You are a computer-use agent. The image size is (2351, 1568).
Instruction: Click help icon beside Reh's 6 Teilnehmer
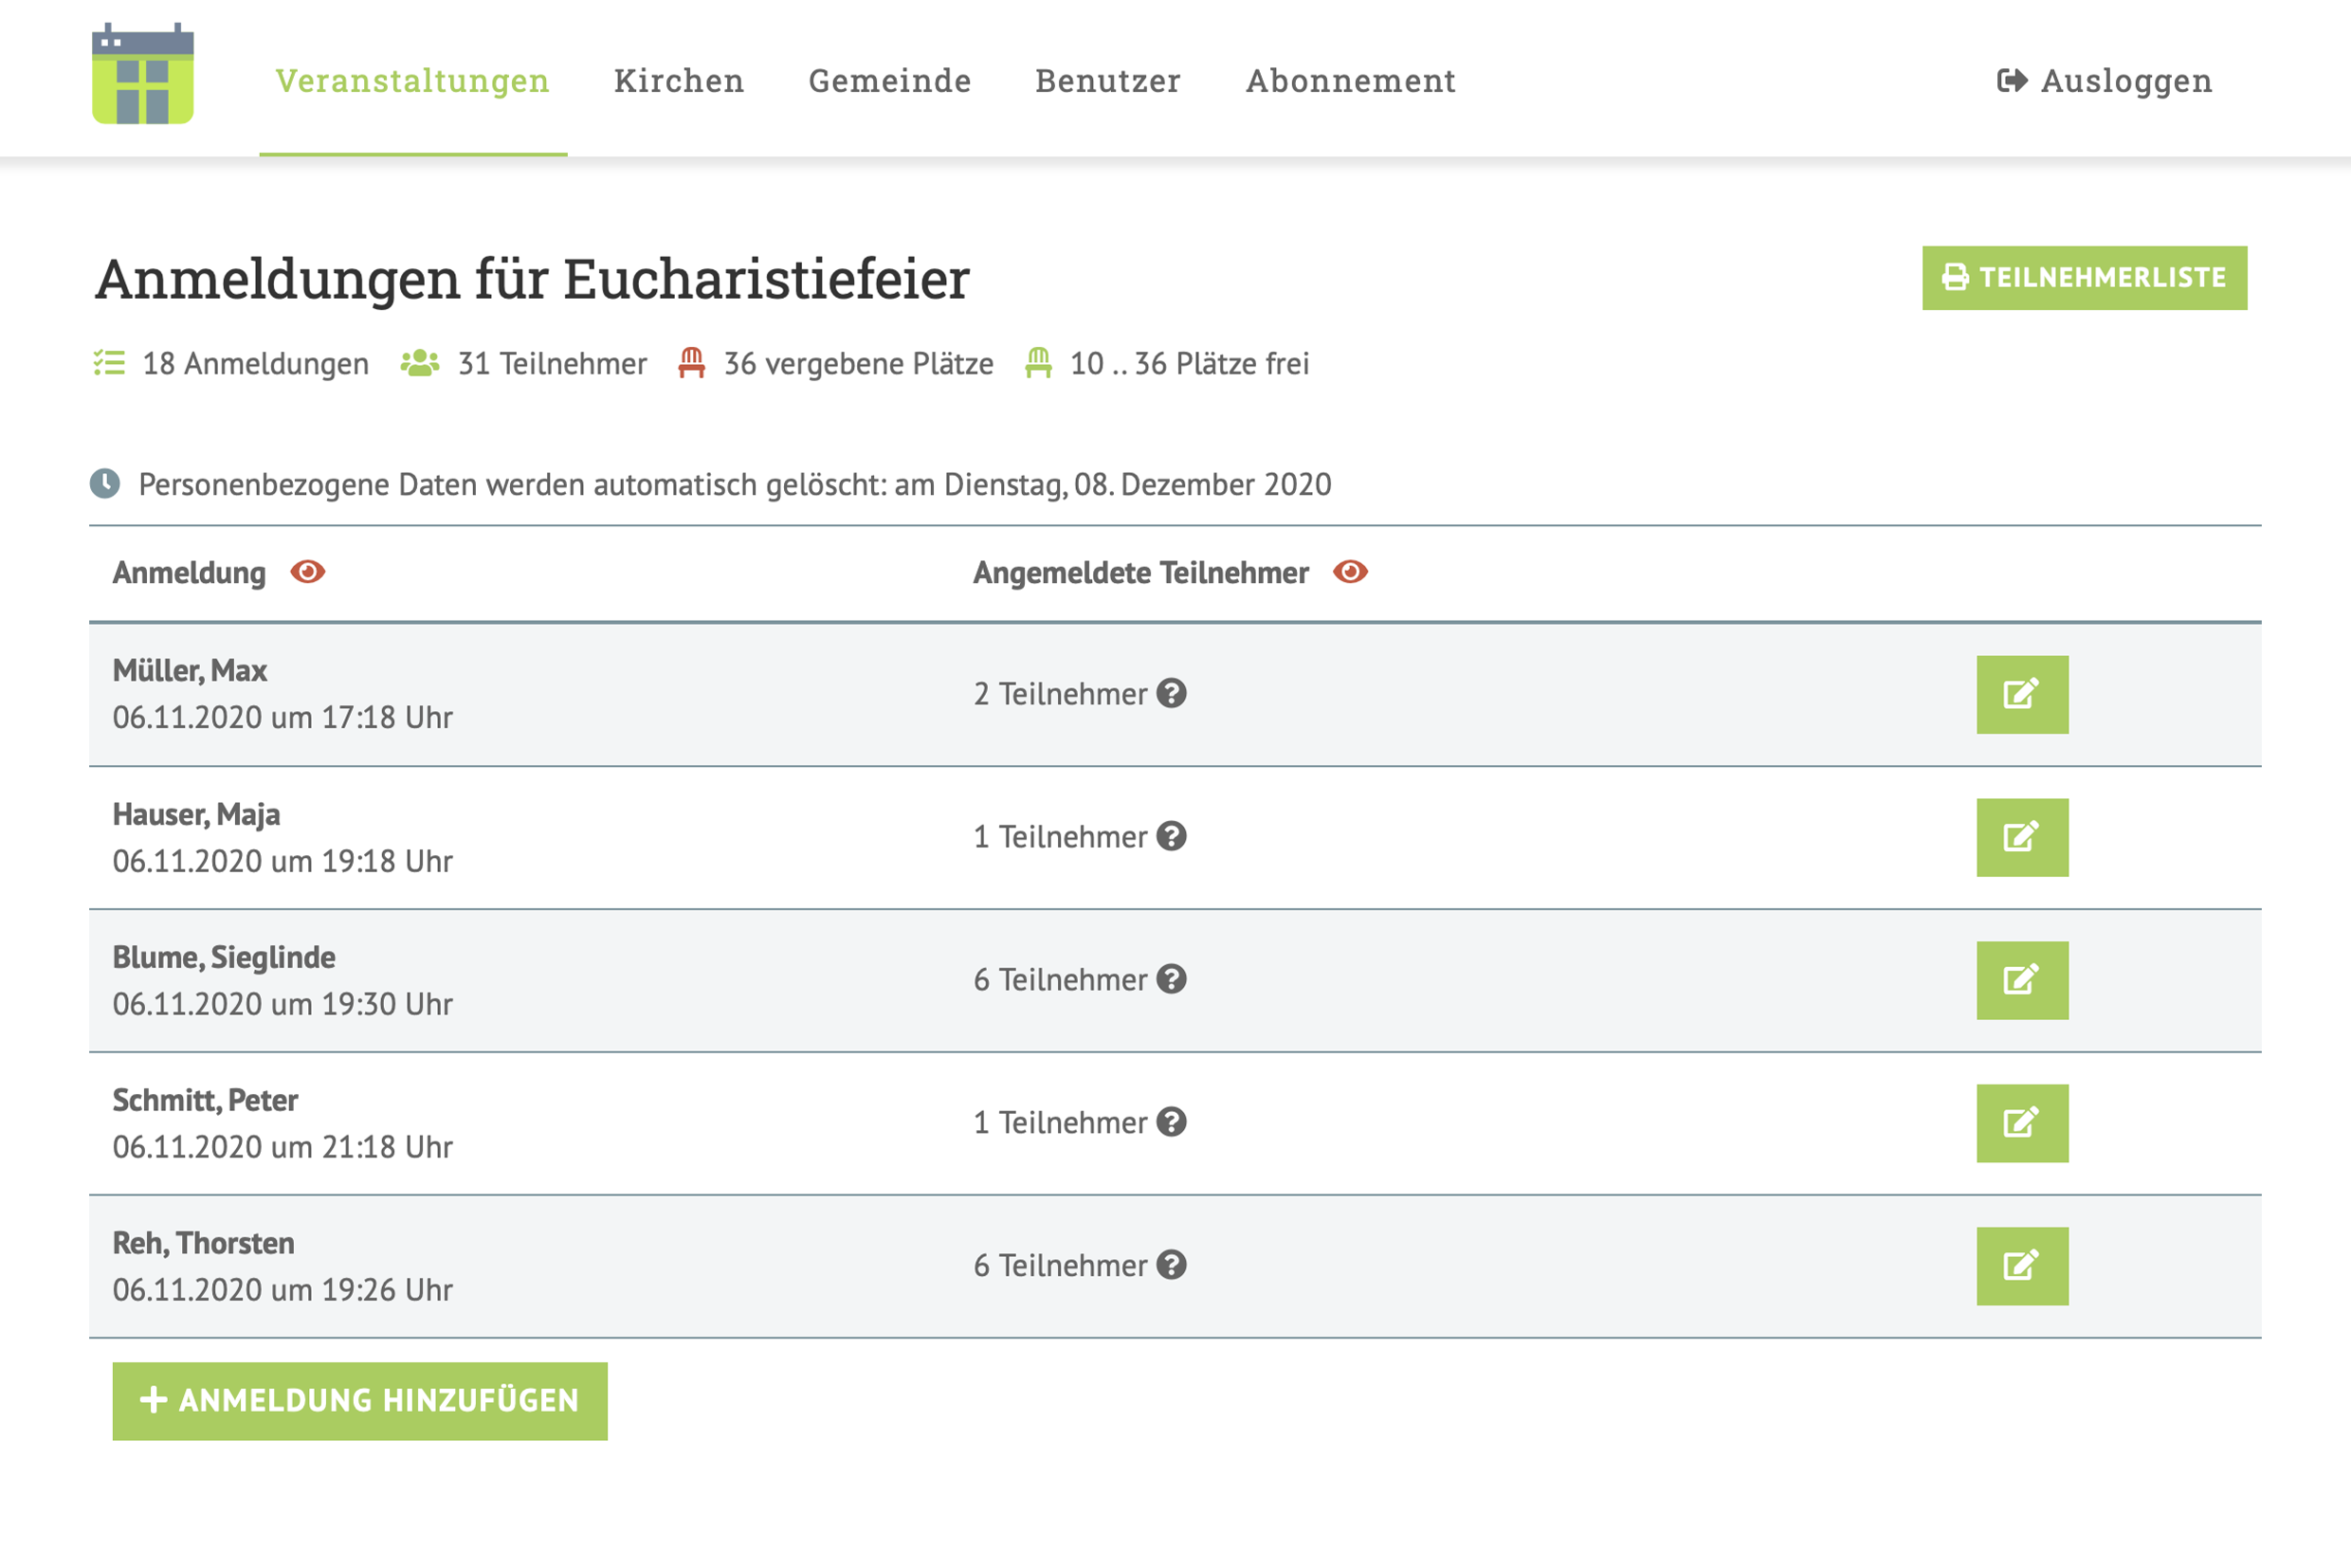[1171, 1265]
